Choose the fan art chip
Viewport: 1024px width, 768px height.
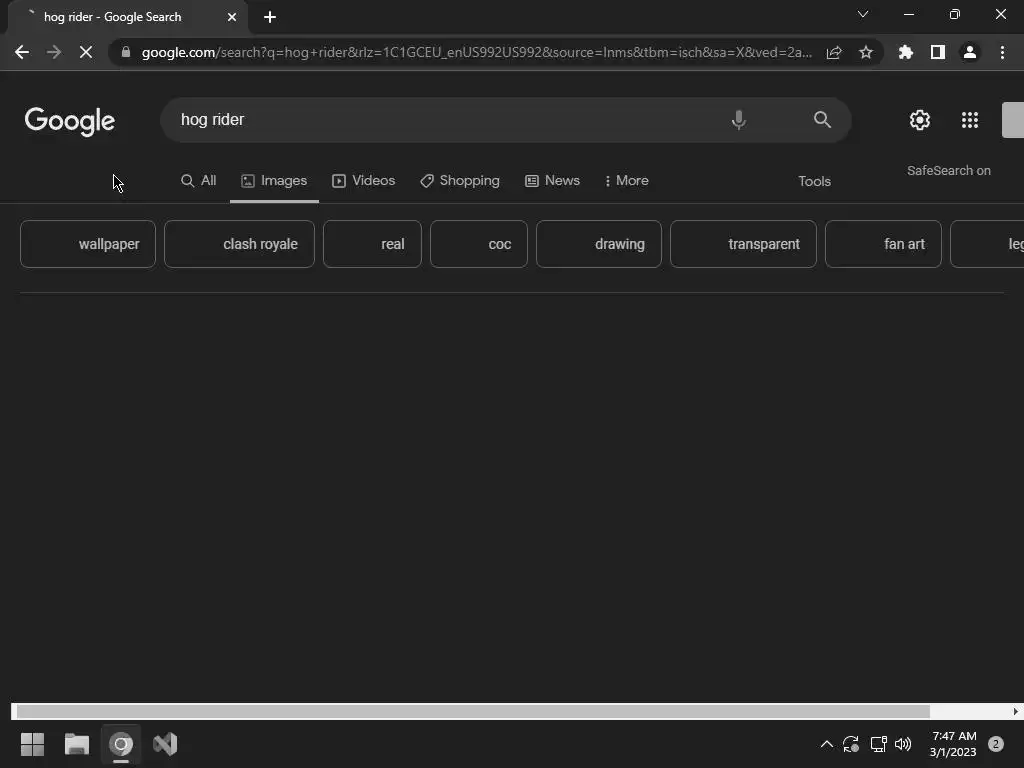(x=883, y=244)
